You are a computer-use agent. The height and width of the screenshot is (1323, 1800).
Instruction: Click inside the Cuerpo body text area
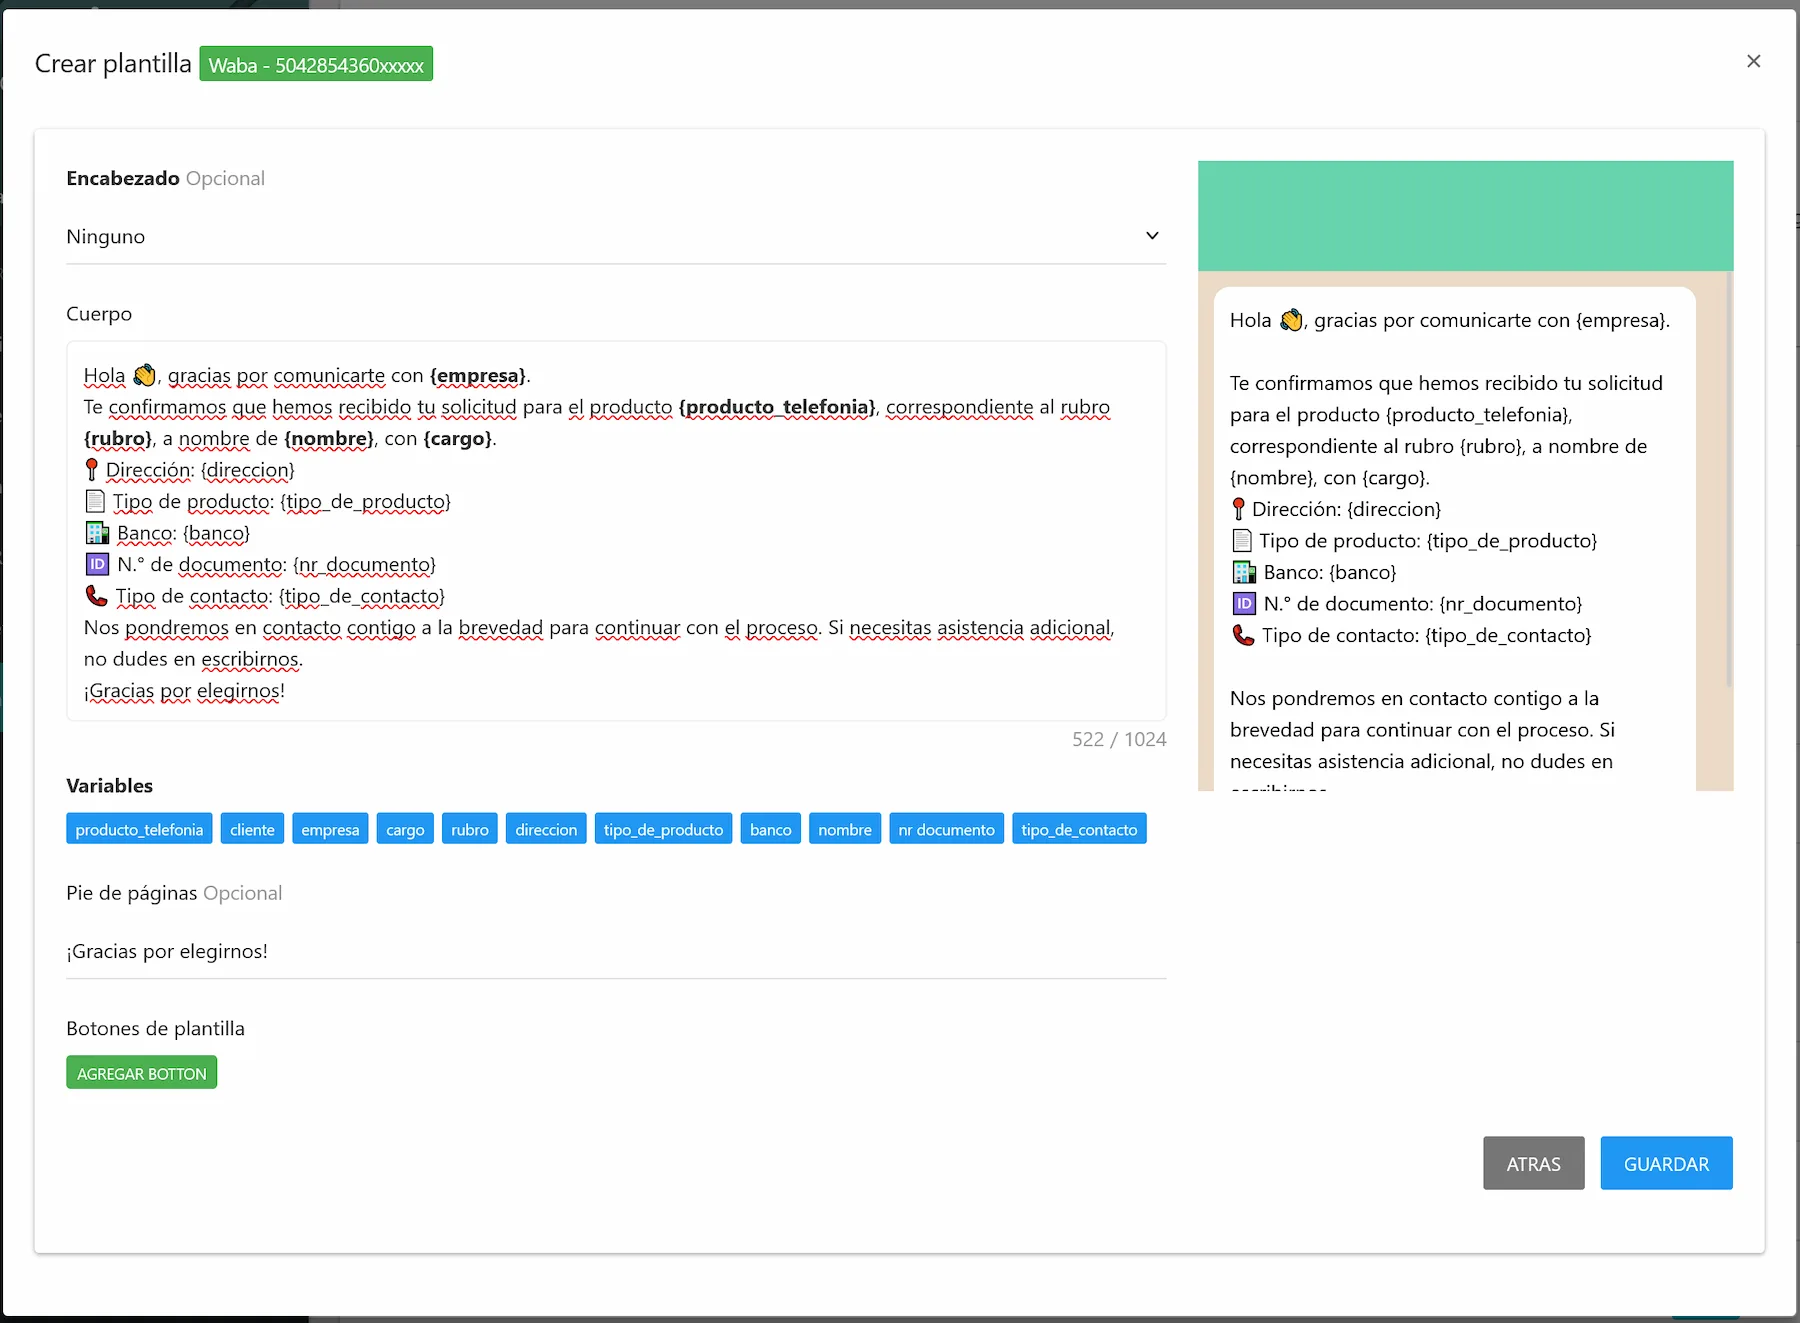616,531
